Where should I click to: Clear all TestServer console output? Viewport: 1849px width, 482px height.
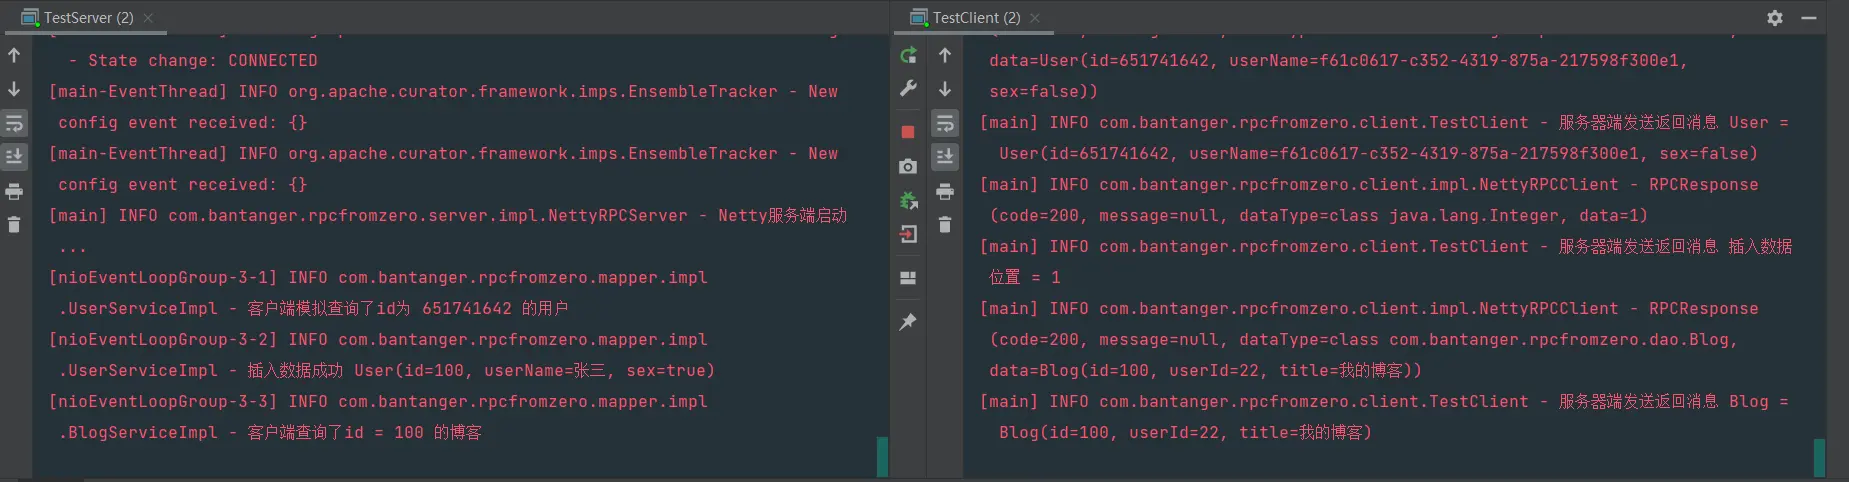click(x=14, y=225)
